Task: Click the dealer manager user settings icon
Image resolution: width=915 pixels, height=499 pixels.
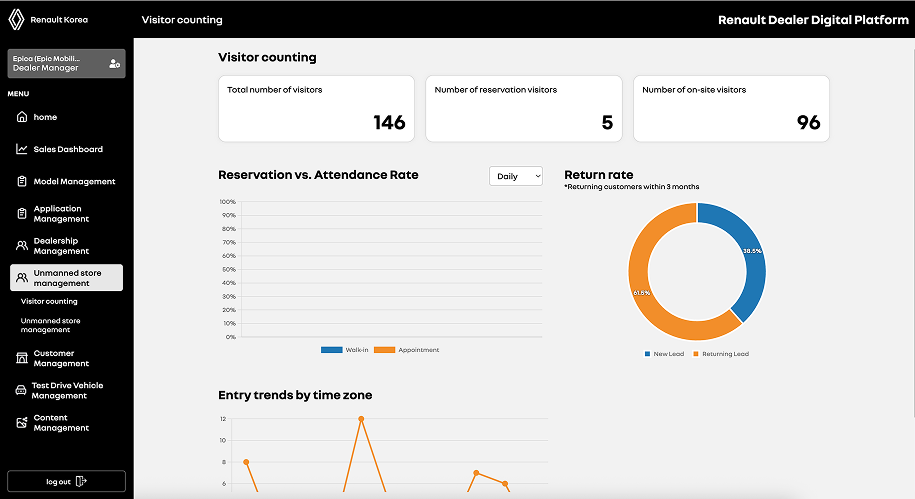Action: click(114, 63)
